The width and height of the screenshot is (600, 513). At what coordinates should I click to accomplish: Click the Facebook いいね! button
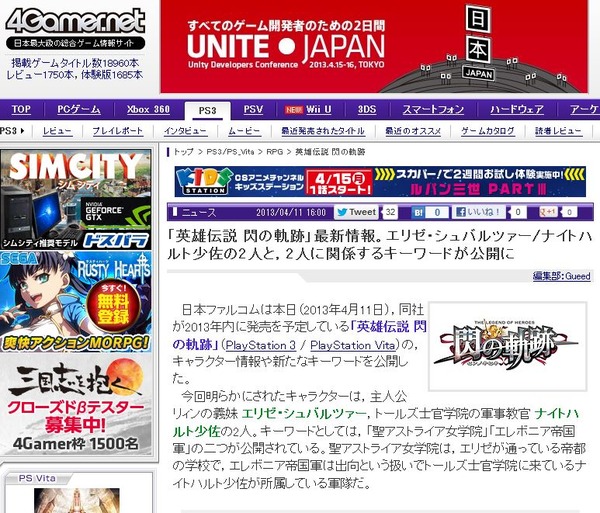(478, 212)
